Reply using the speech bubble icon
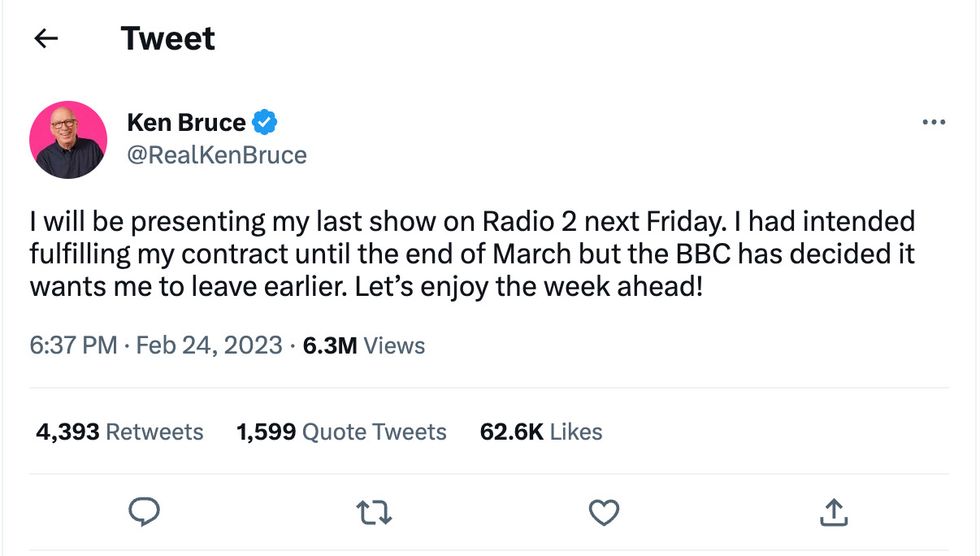The width and height of the screenshot is (980, 556). [x=146, y=513]
